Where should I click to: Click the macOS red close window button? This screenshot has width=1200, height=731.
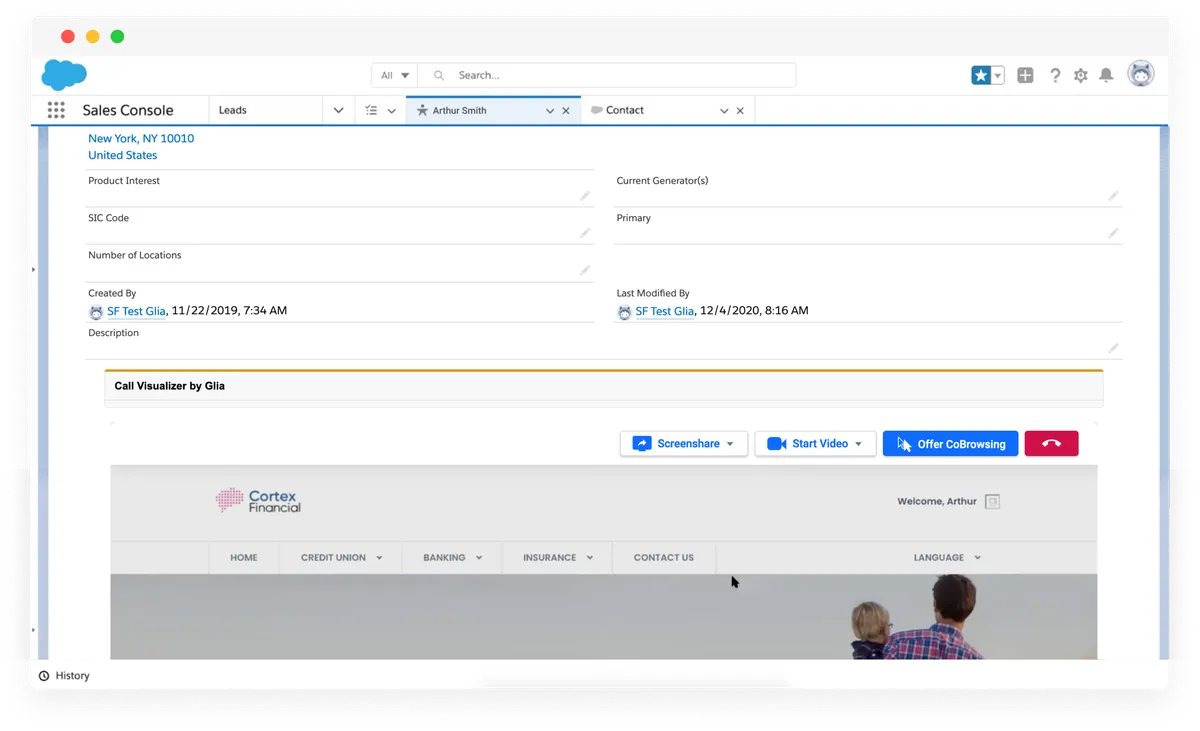tap(68, 37)
